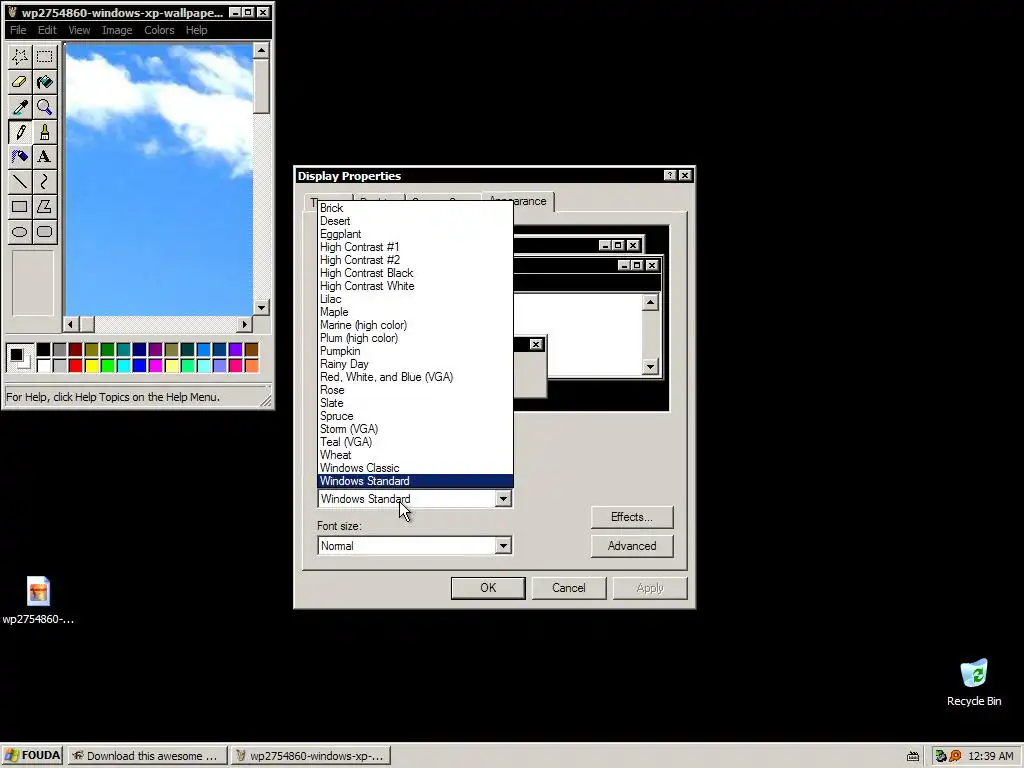1024x768 pixels.
Task: Select the Brush tool in Paint
Action: [x=44, y=132]
